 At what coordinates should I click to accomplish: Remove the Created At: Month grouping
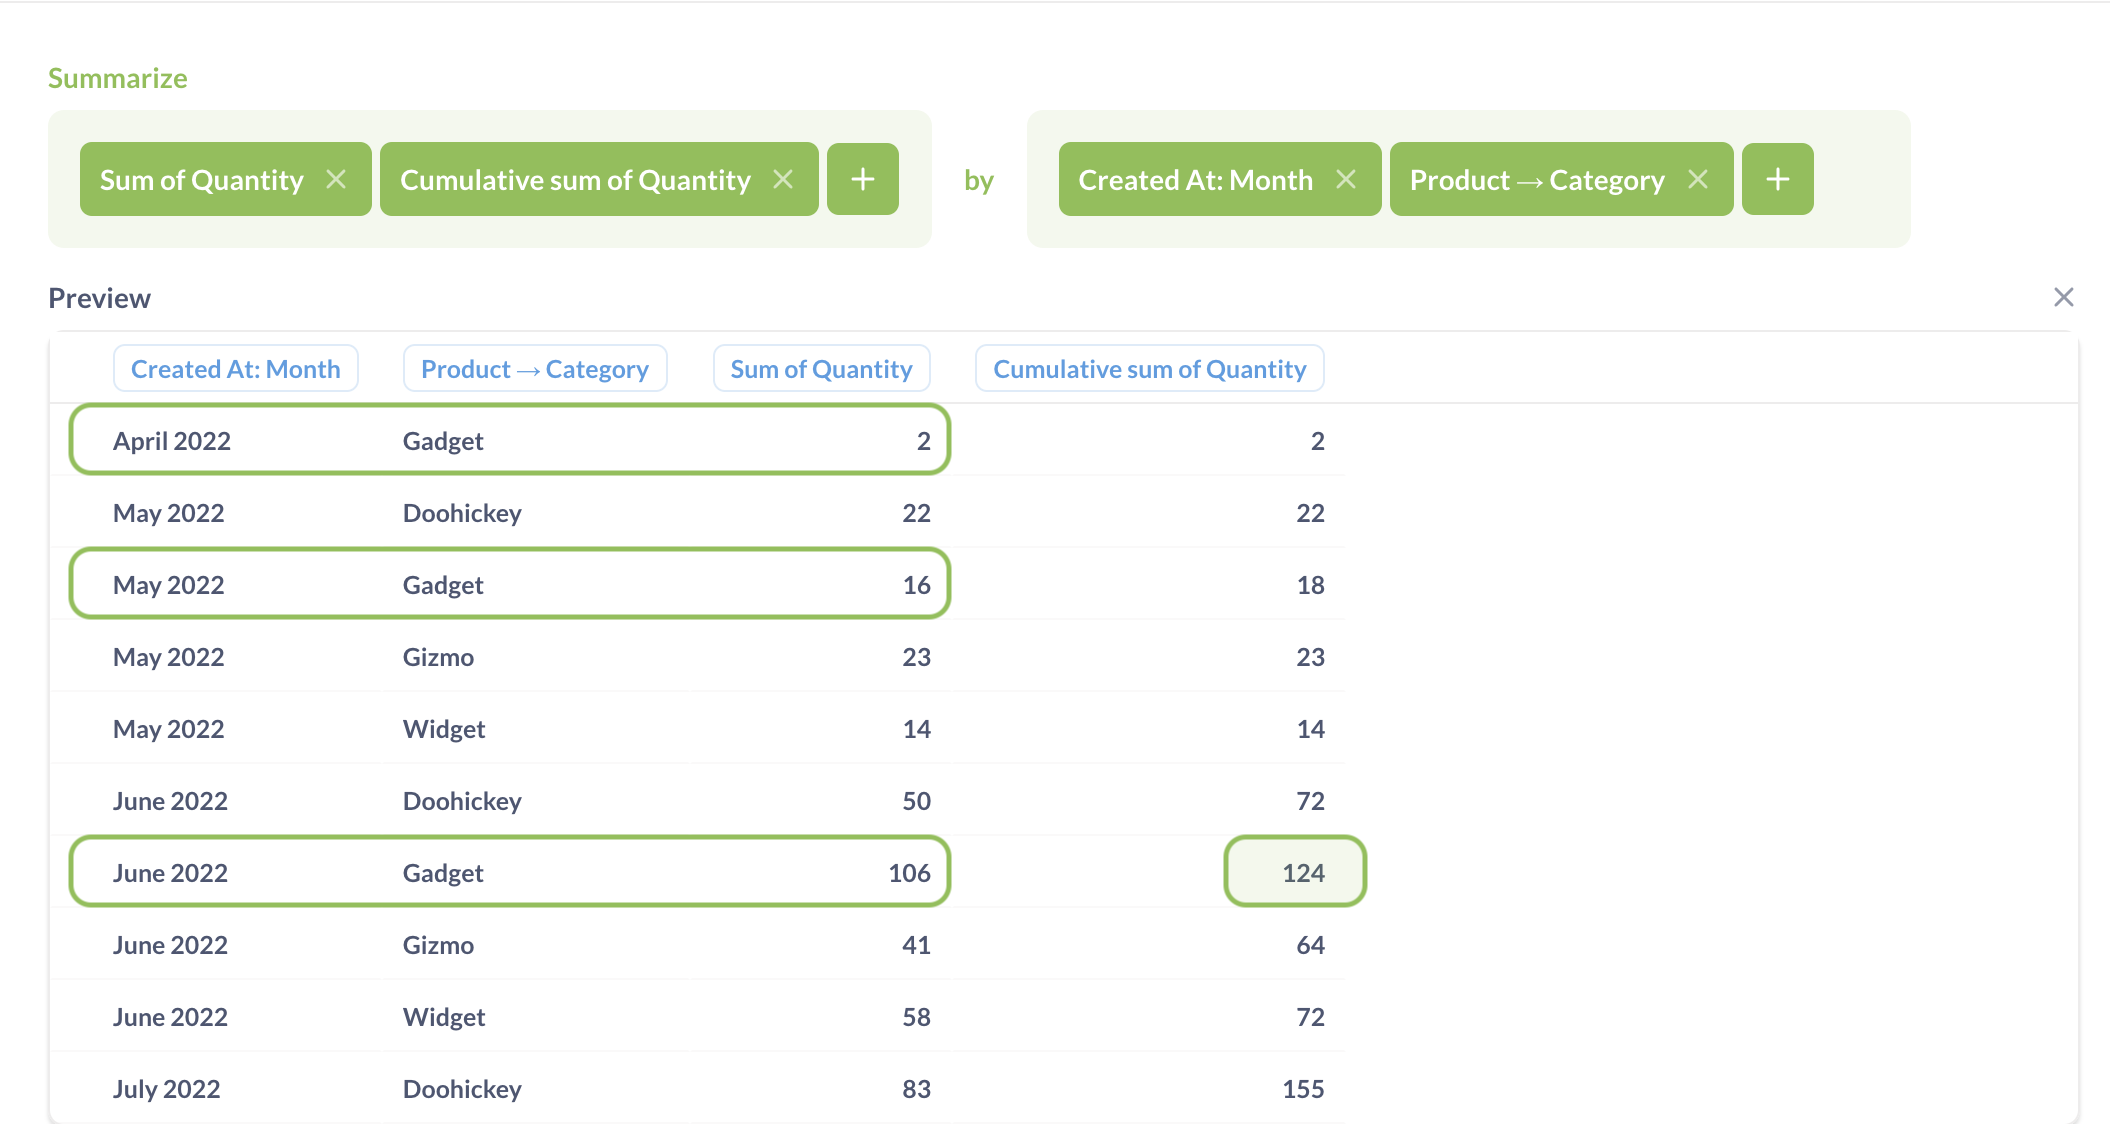[1346, 179]
